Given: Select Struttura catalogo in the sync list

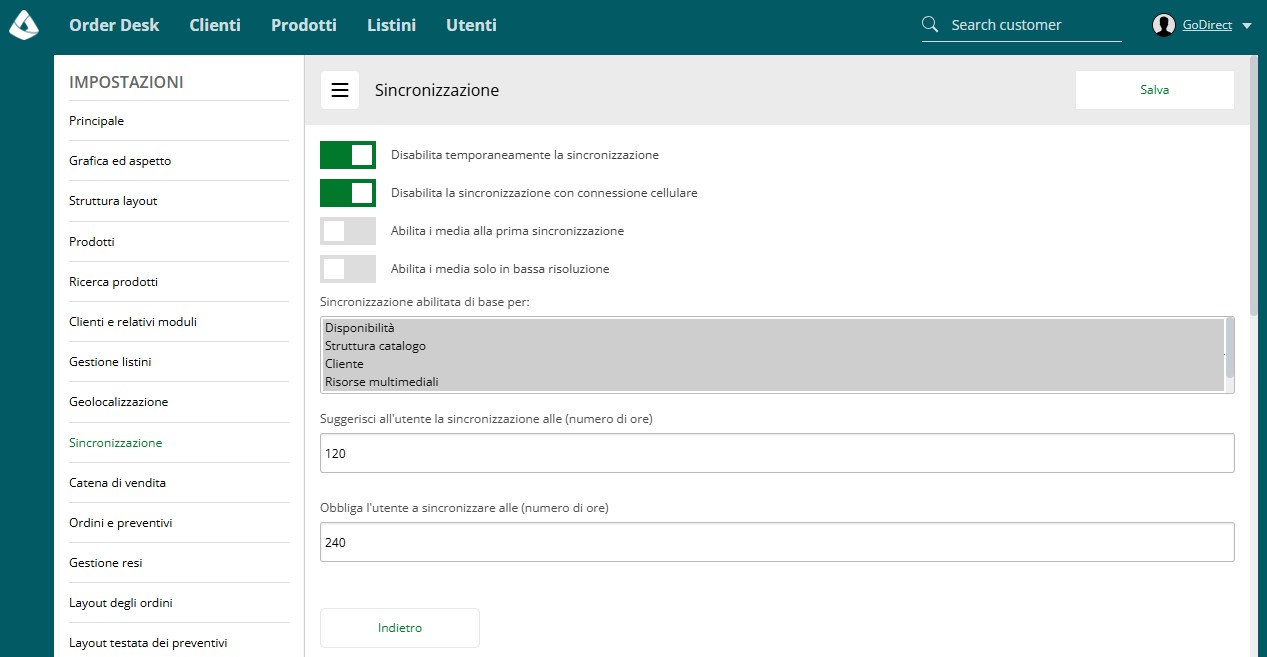Looking at the screenshot, I should pos(773,346).
